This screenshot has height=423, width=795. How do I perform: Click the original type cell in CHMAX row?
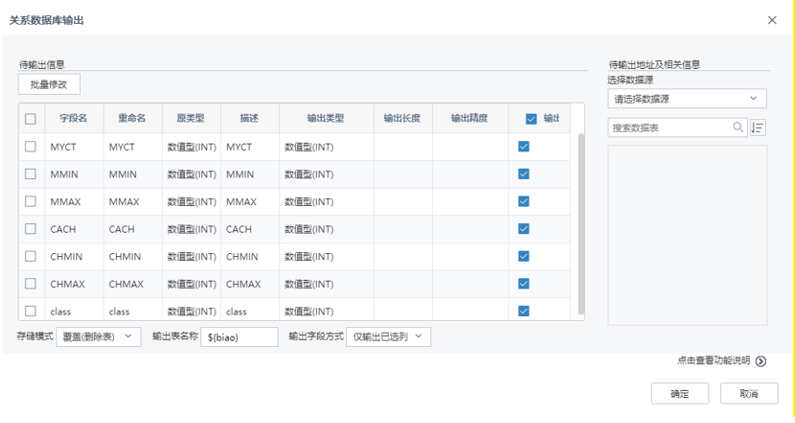[192, 284]
